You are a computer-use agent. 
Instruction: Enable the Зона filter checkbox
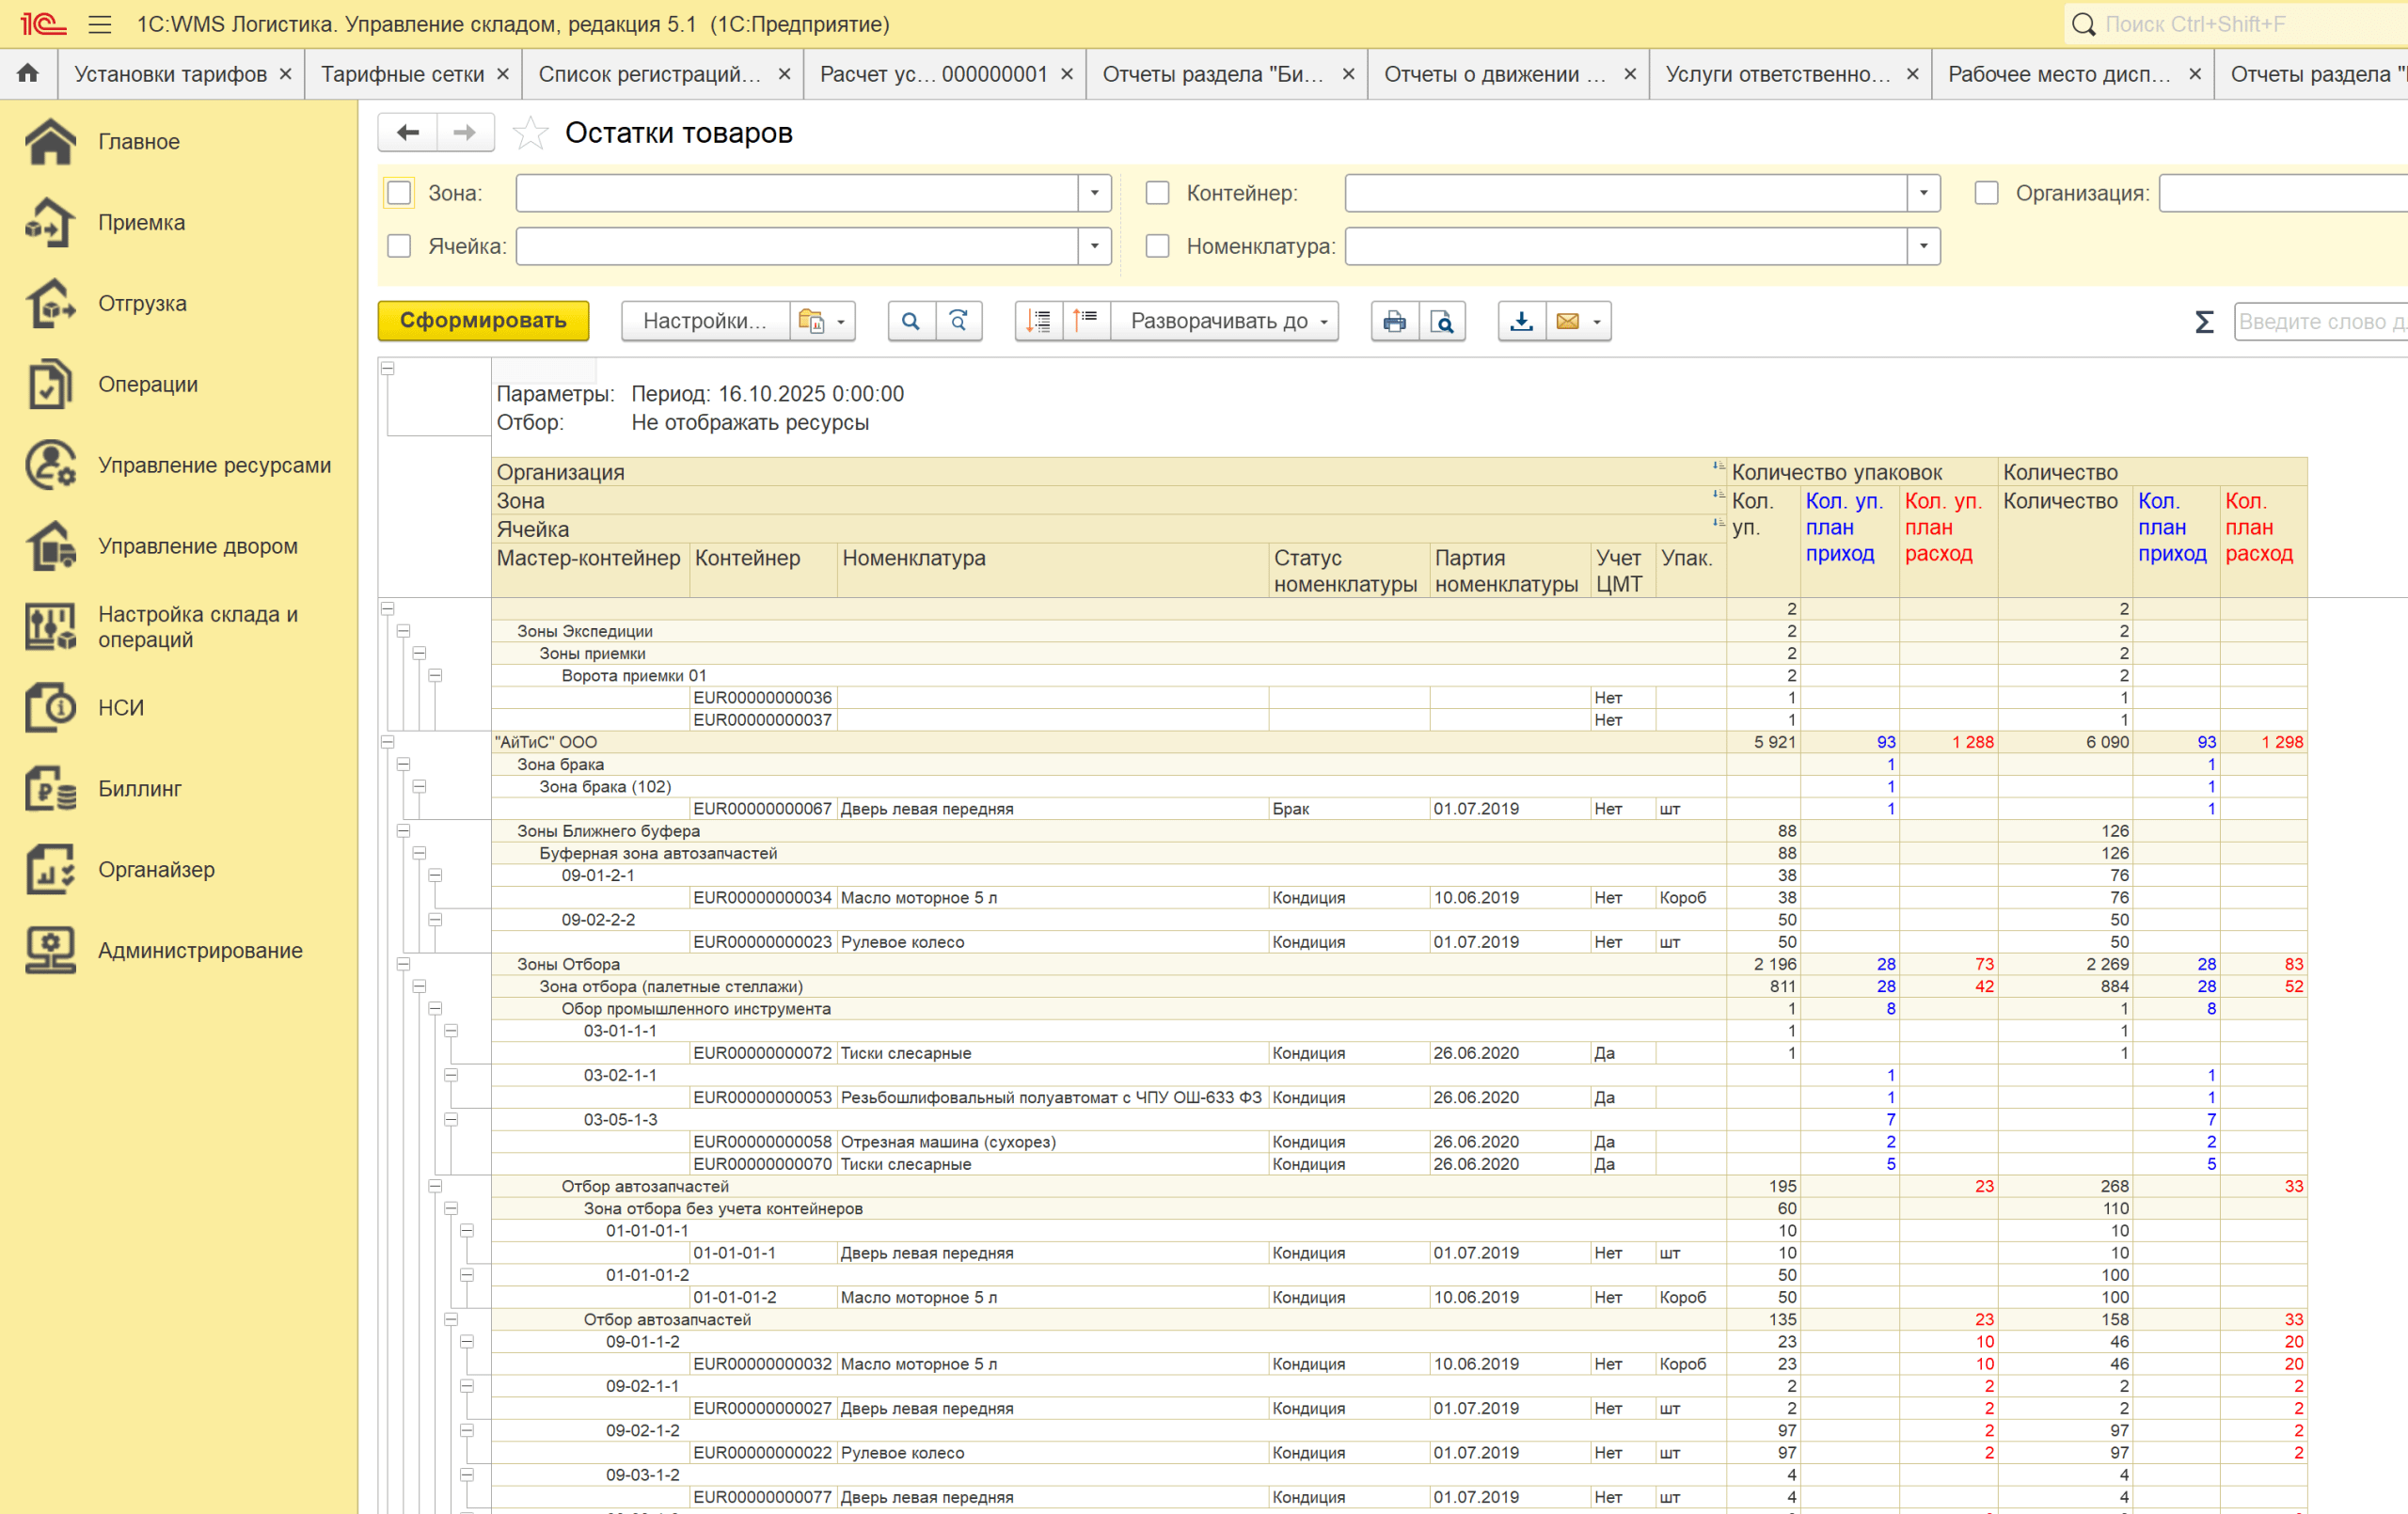[x=399, y=193]
